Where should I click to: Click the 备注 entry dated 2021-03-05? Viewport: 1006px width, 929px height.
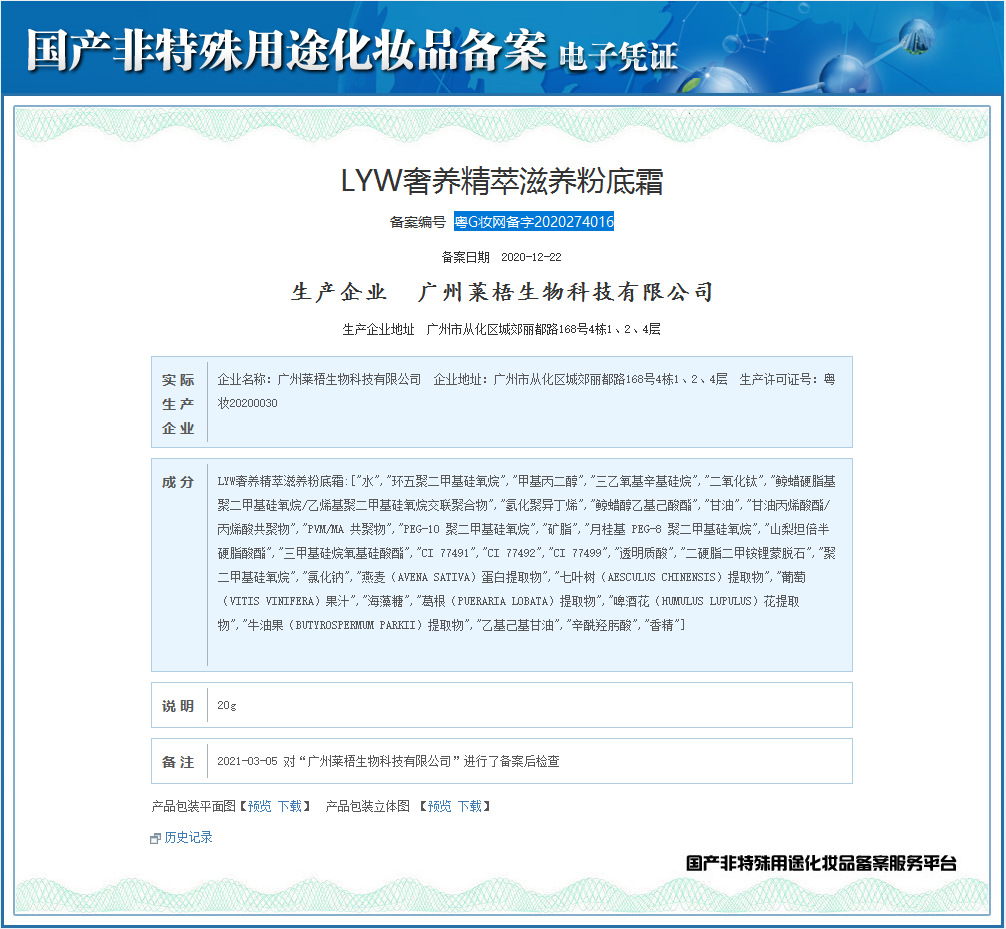click(388, 761)
